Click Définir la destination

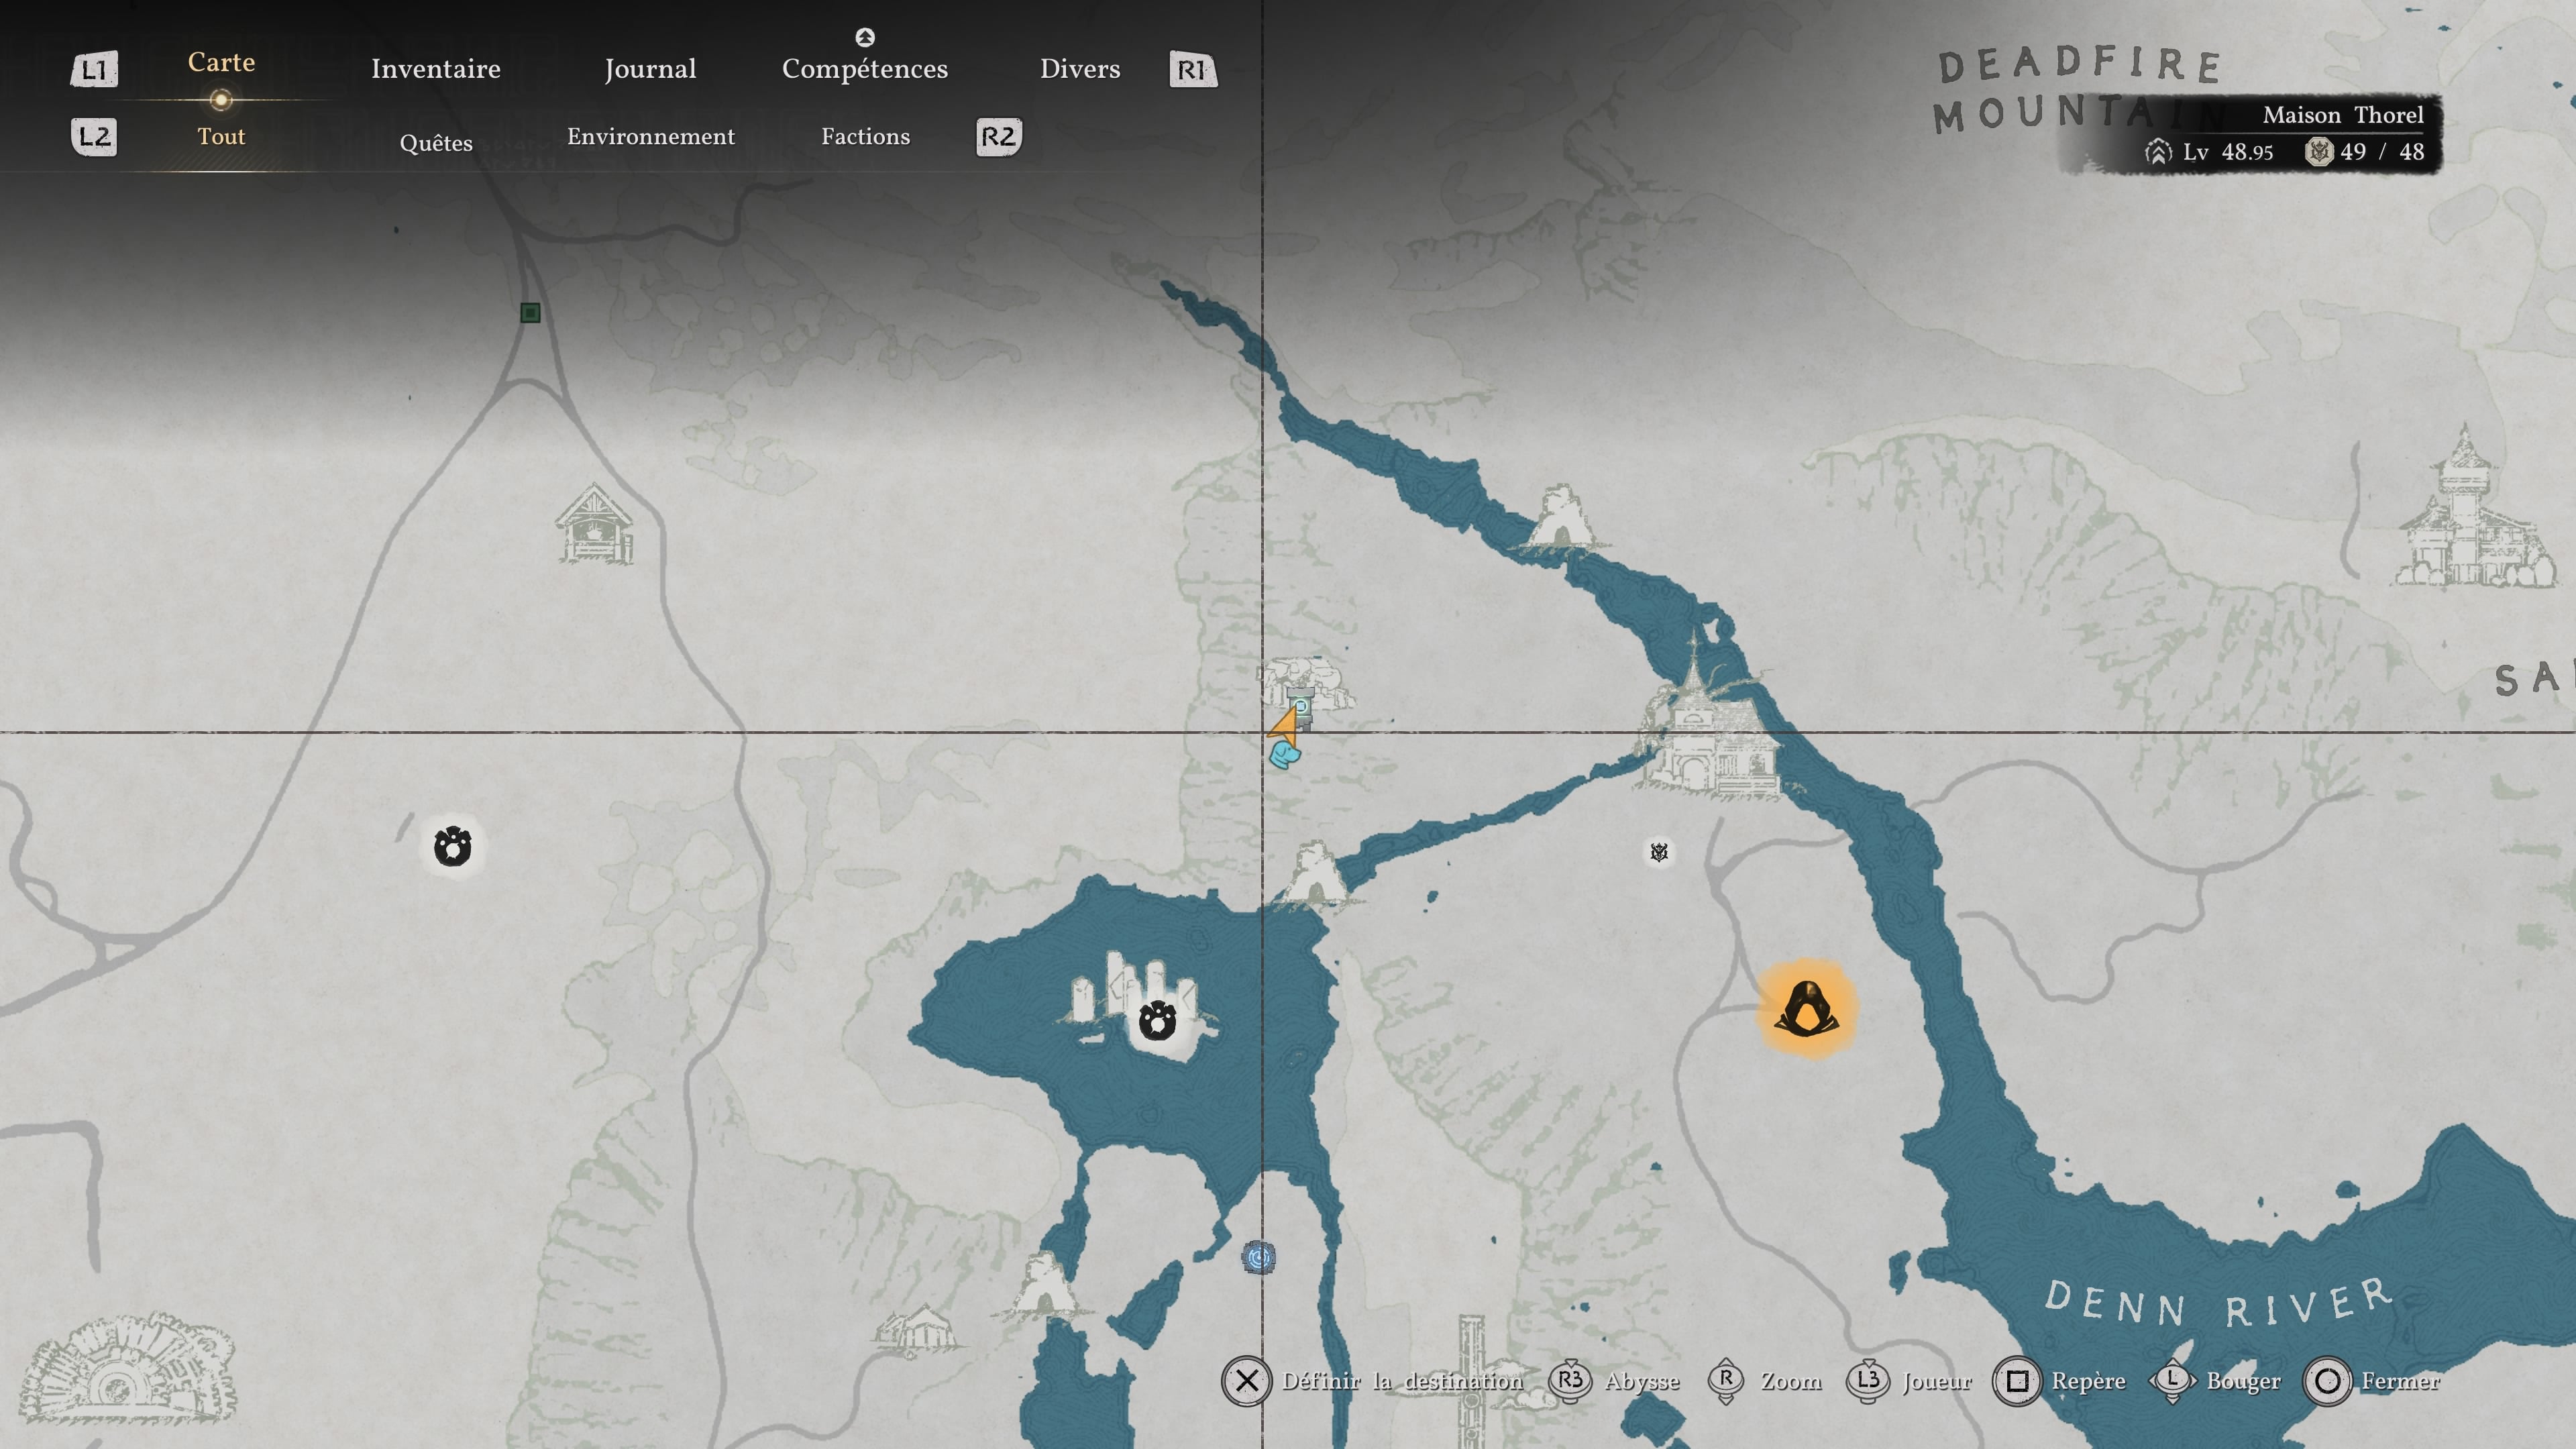pos(1373,1381)
